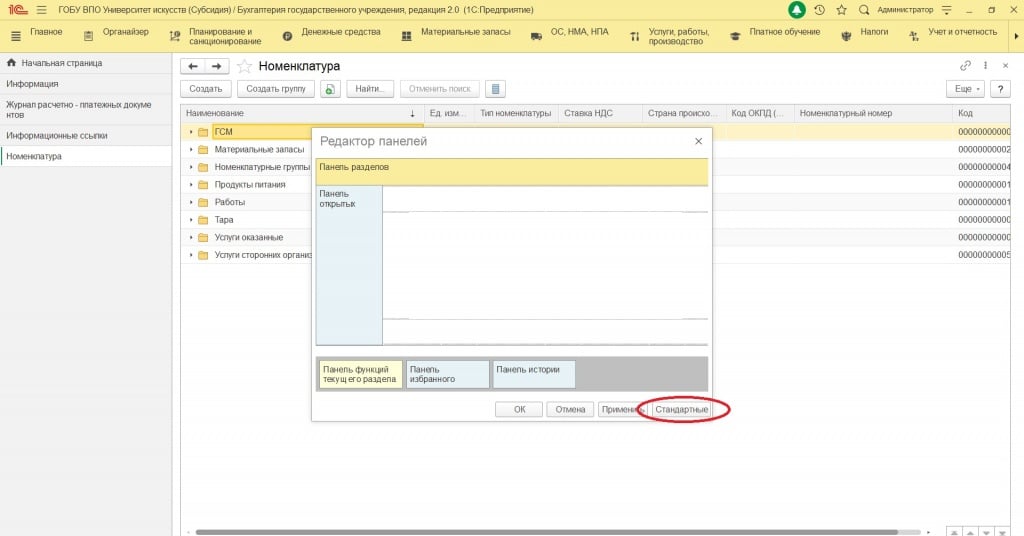Viewport: 1024px width, 536px height.
Task: Click the back navigation arrow
Action: [x=193, y=66]
